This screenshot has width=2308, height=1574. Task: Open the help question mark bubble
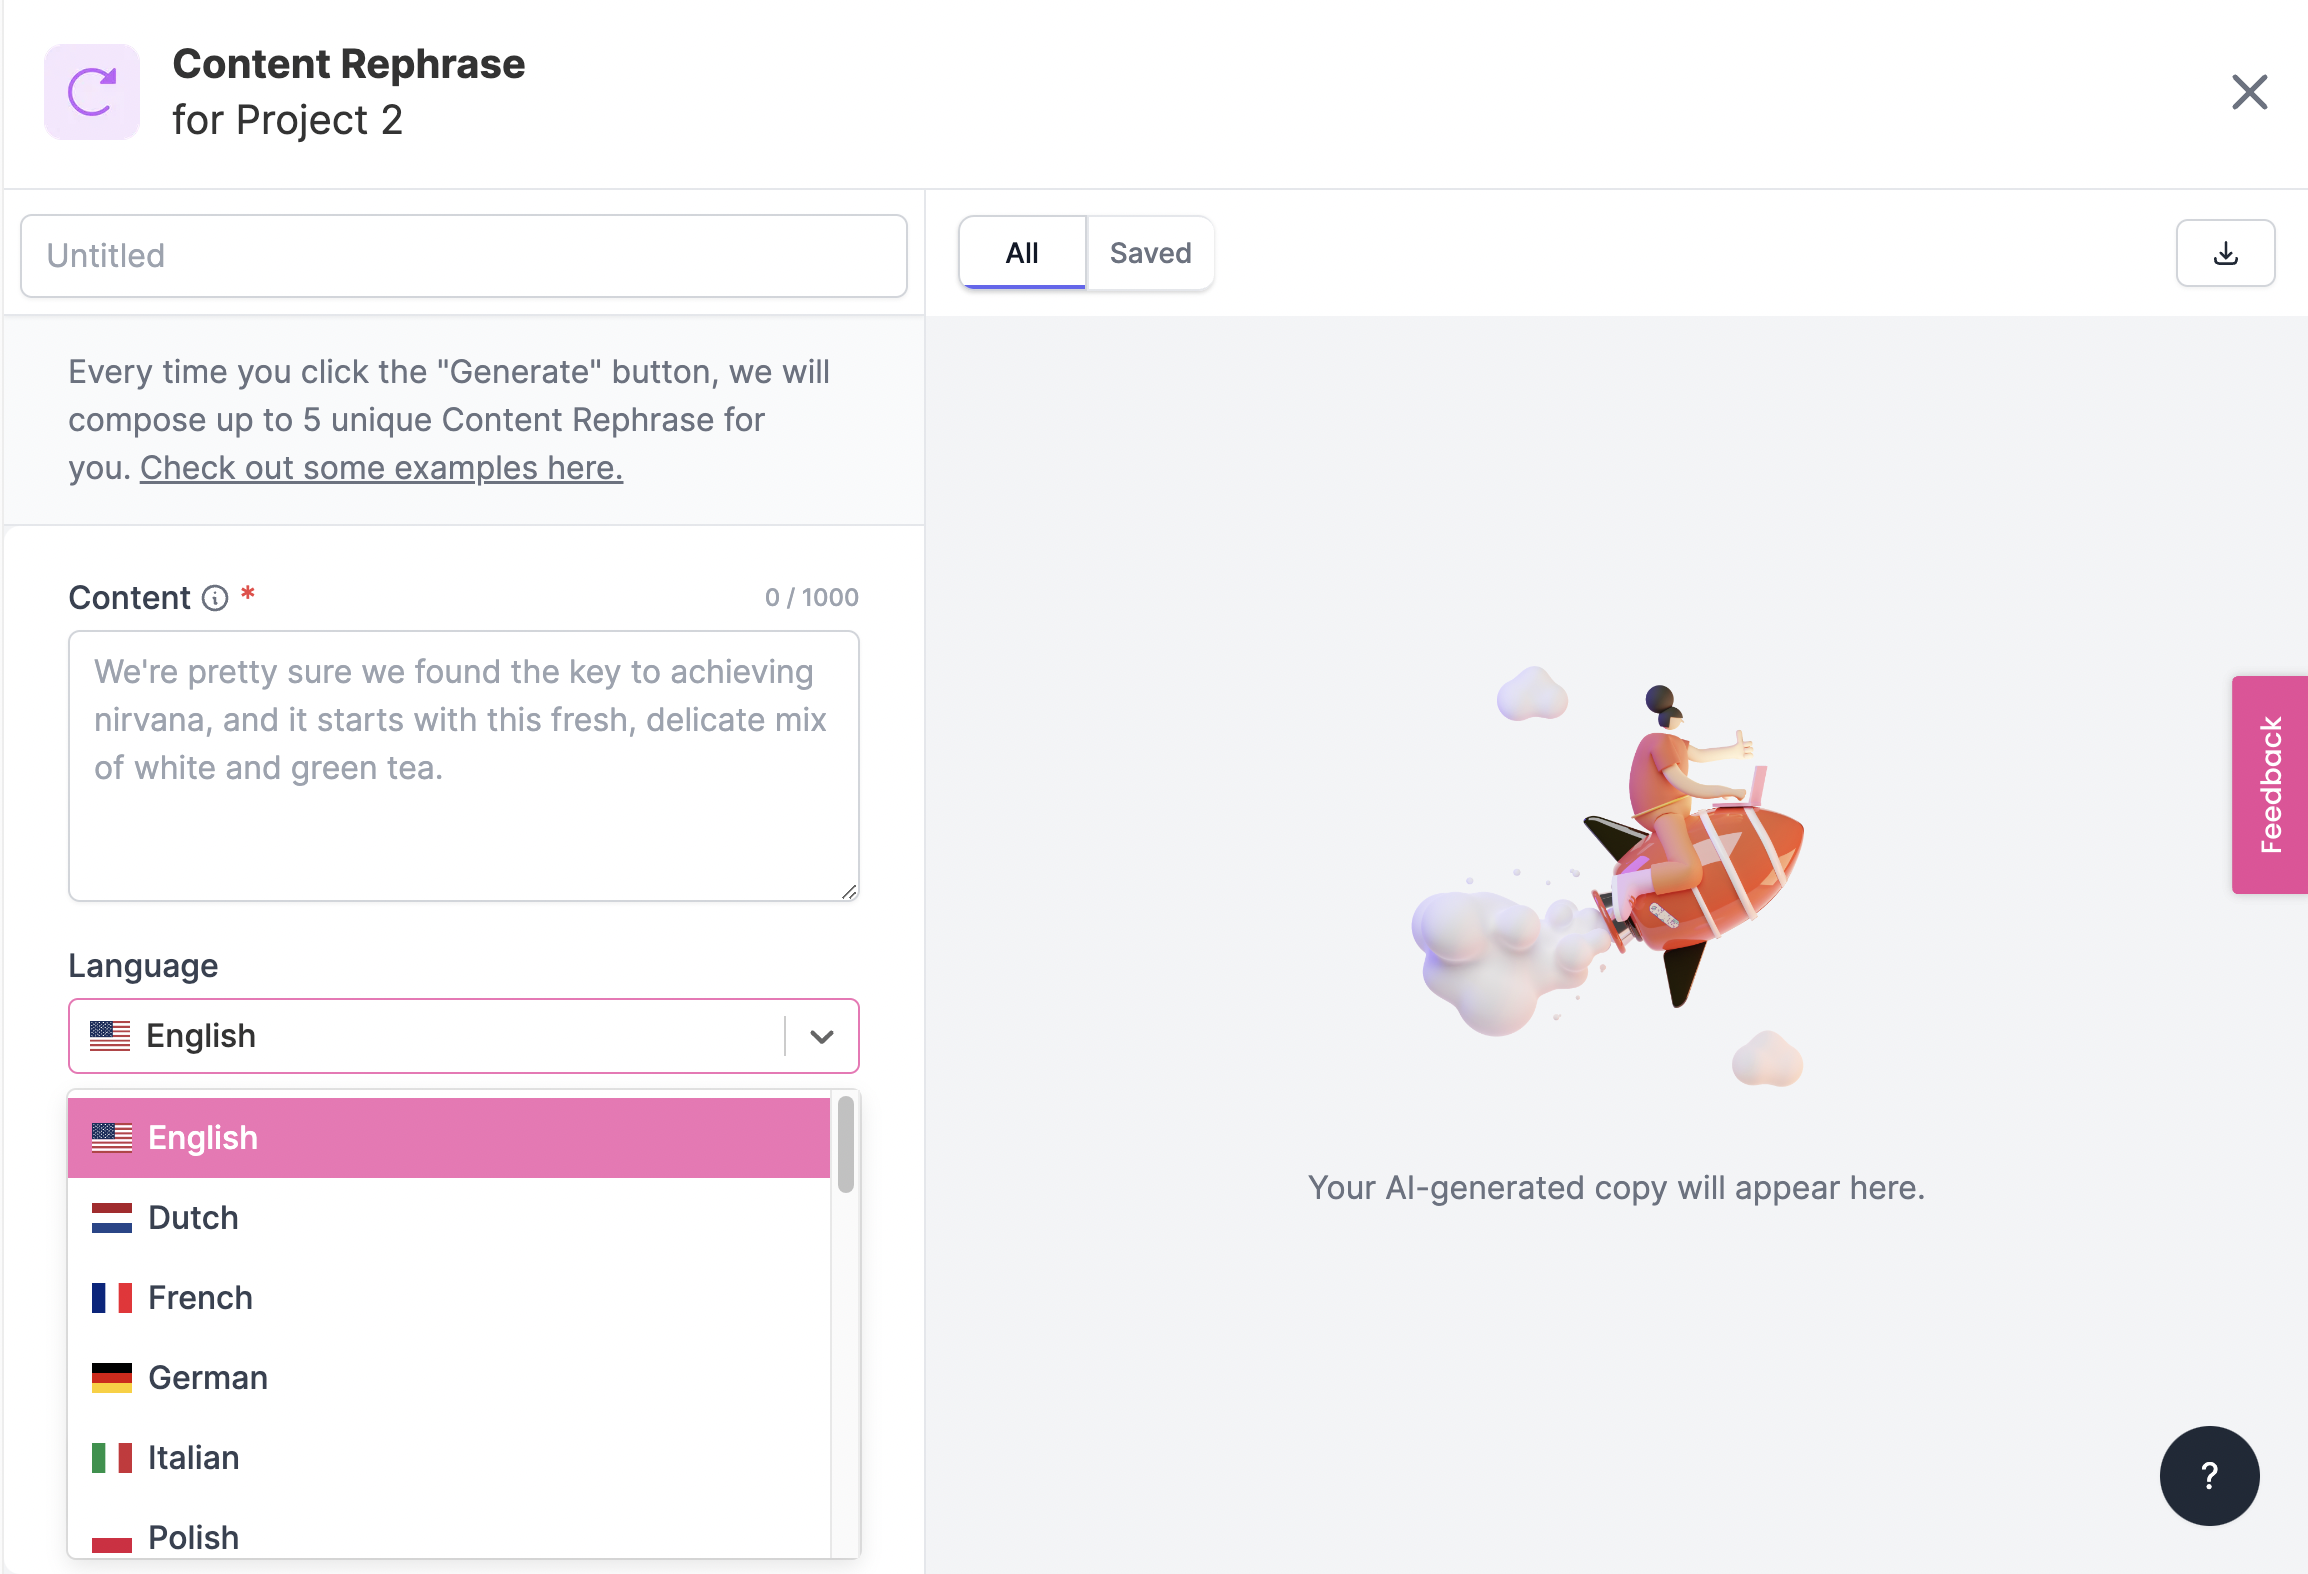click(x=2209, y=1475)
